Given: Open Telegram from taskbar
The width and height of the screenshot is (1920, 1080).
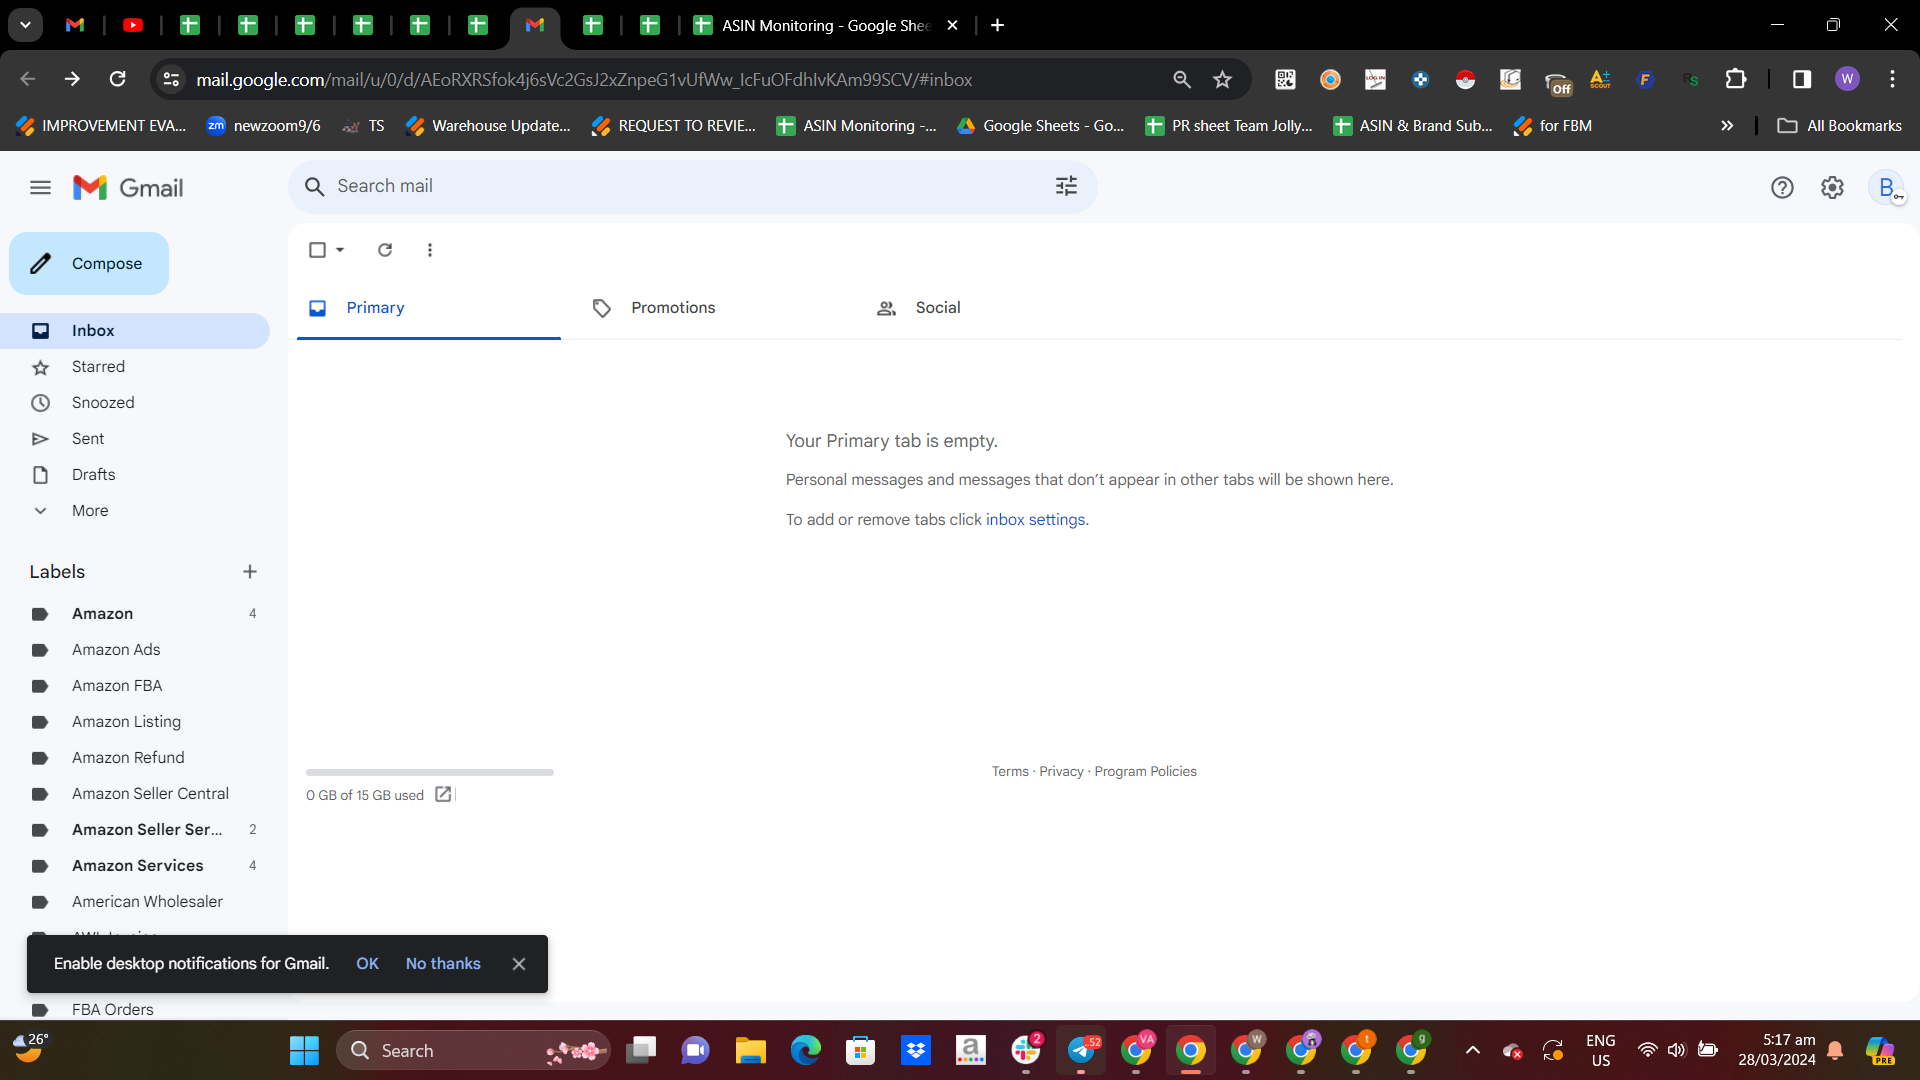Looking at the screenshot, I should click(1081, 1051).
